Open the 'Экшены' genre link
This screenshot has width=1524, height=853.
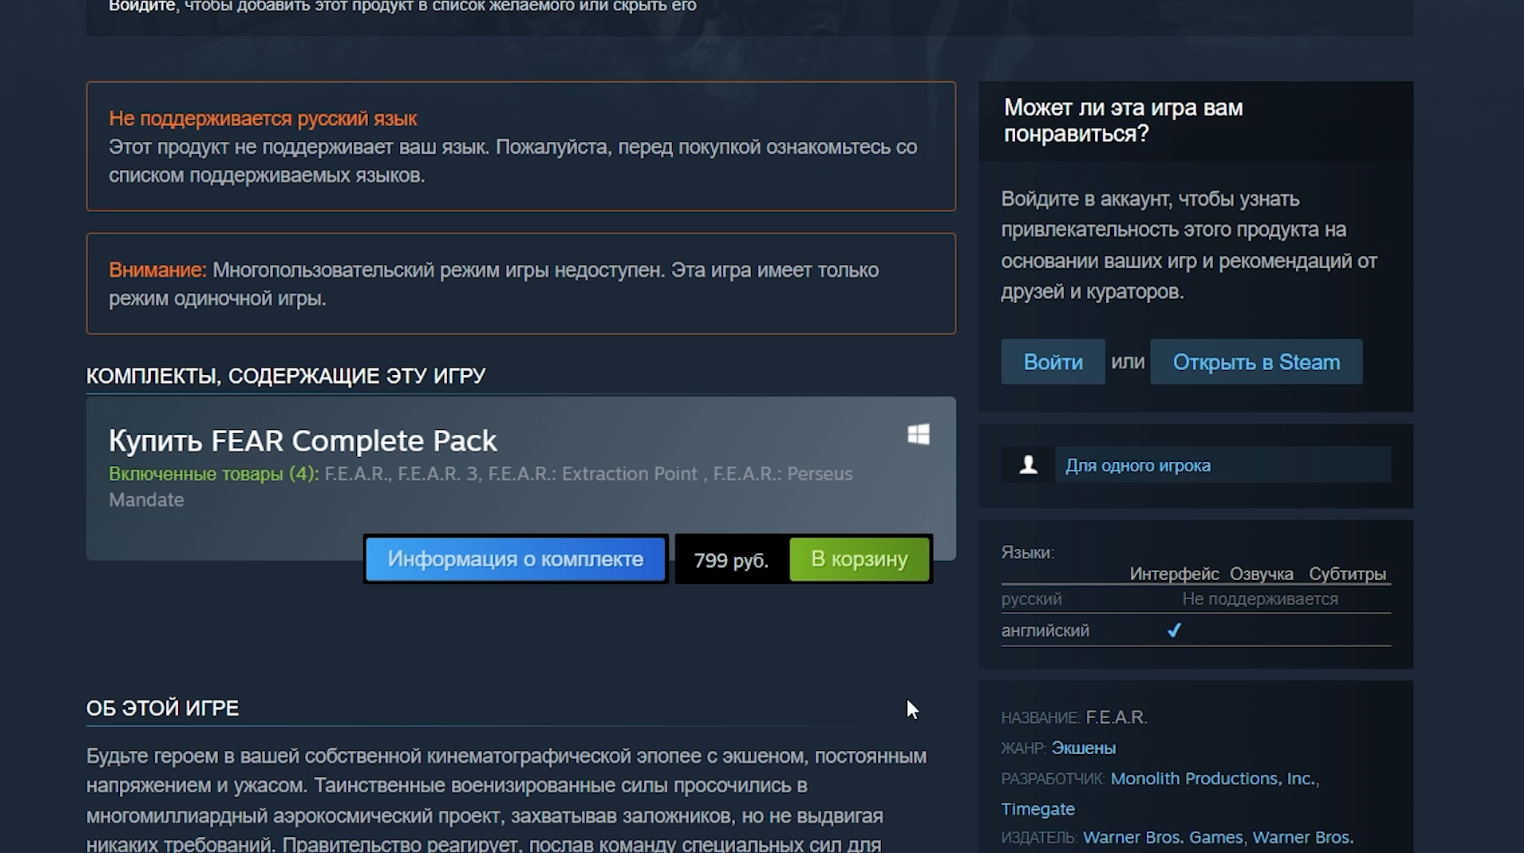click(x=1083, y=748)
